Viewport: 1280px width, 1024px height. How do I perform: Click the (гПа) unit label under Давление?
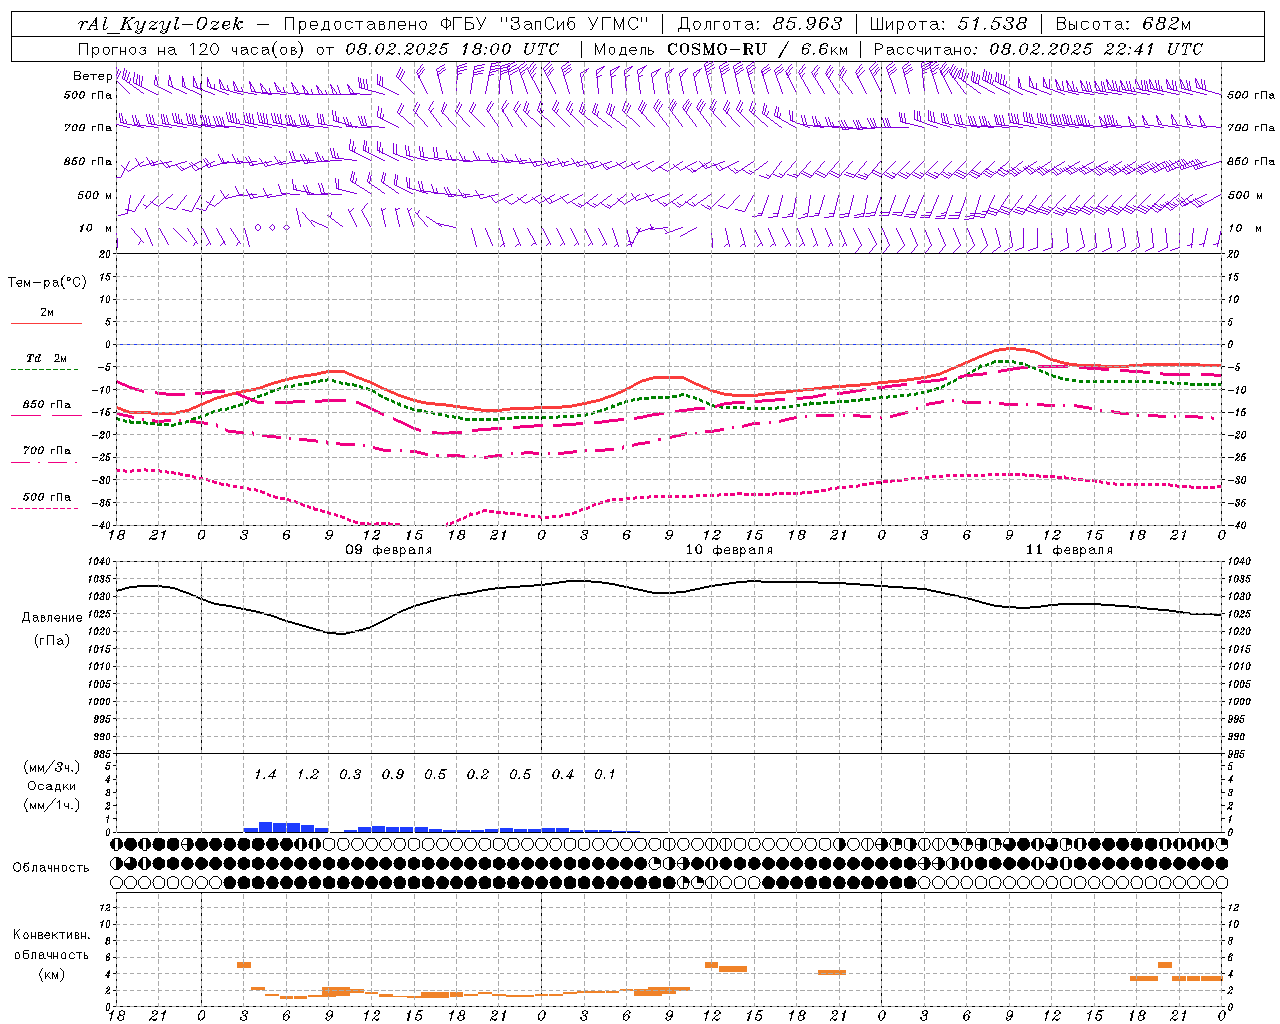click(52, 640)
